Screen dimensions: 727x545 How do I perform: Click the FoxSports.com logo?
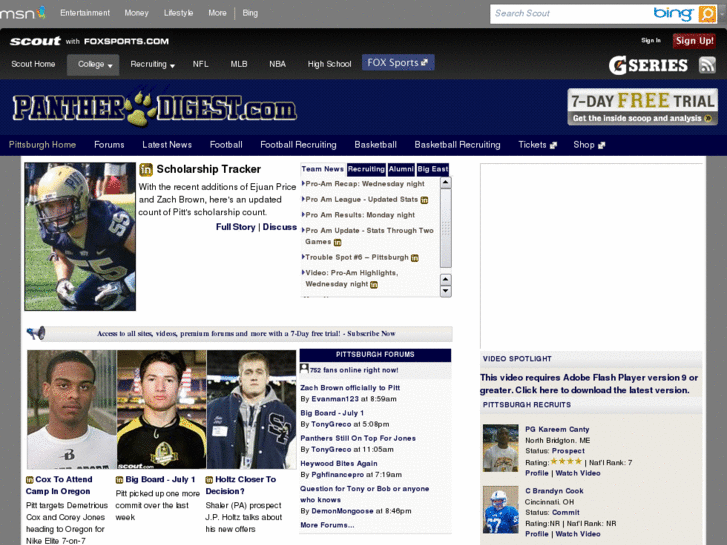(x=126, y=41)
